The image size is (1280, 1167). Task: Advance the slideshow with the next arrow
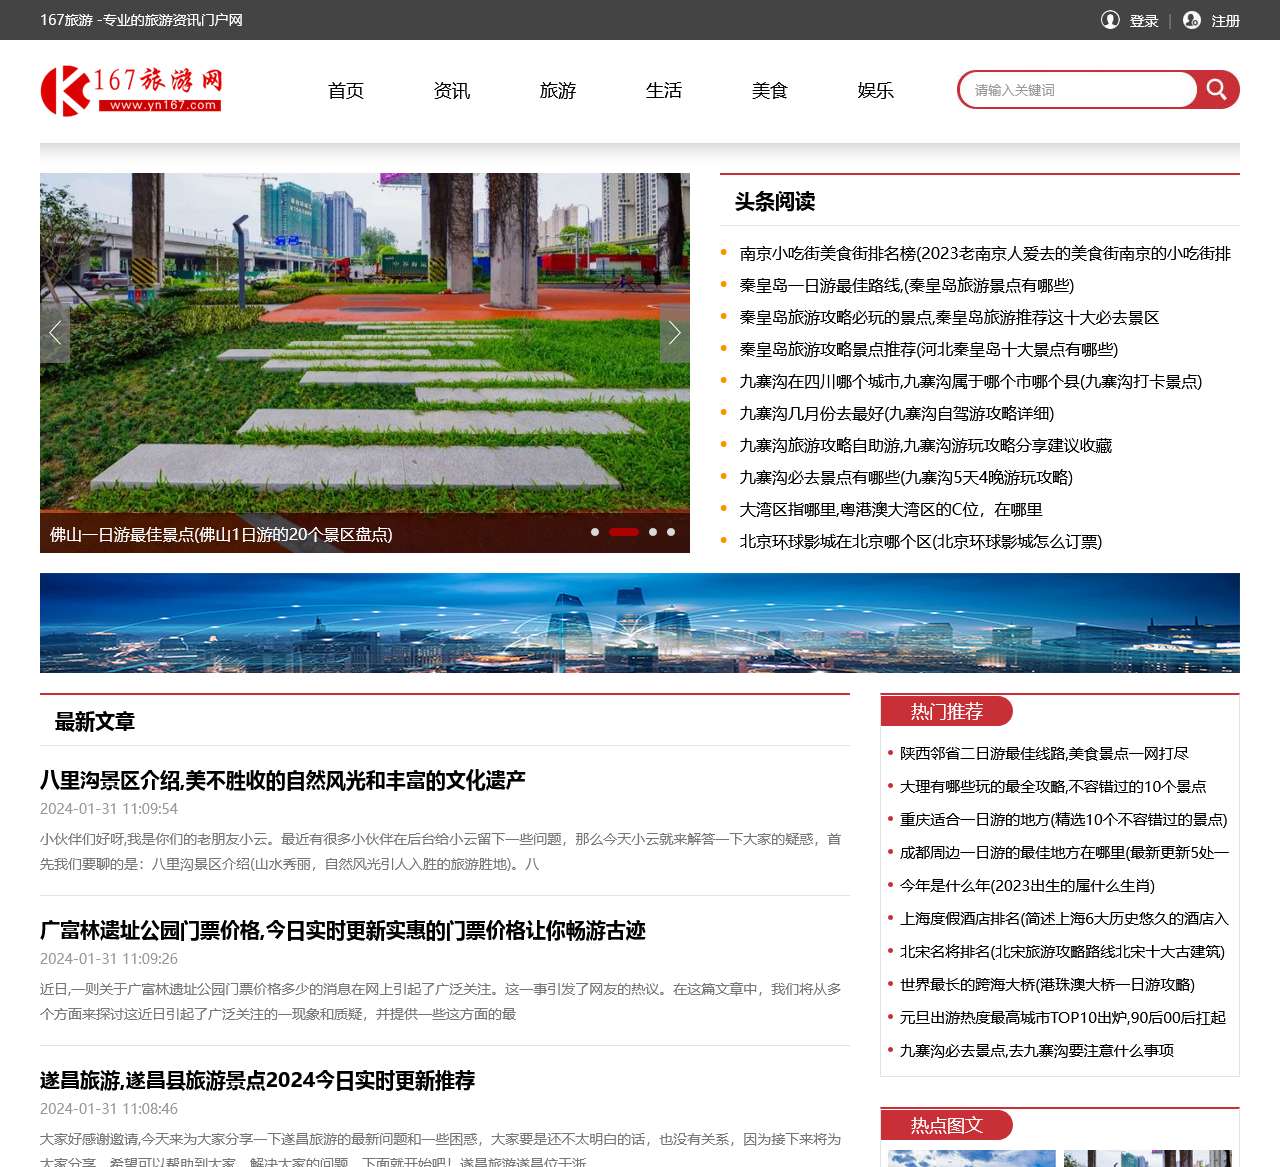pos(674,333)
